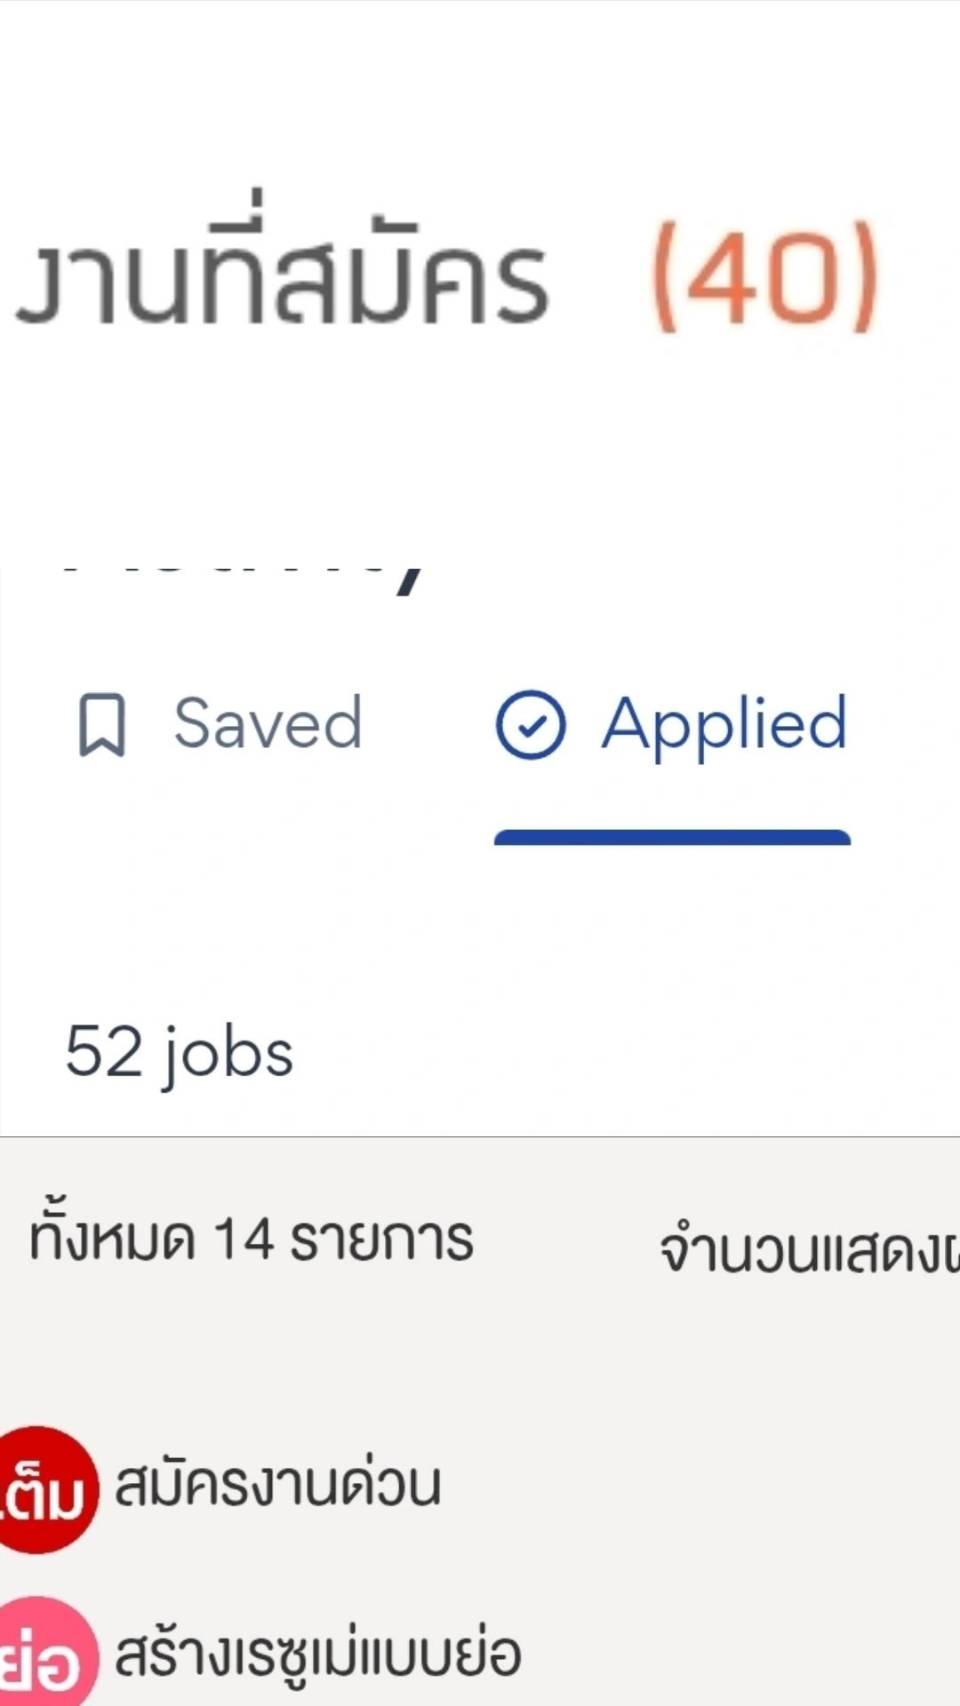This screenshot has height=1706, width=960.
Task: Click the งานที่สมัคร heading
Action: pyautogui.click(x=281, y=270)
